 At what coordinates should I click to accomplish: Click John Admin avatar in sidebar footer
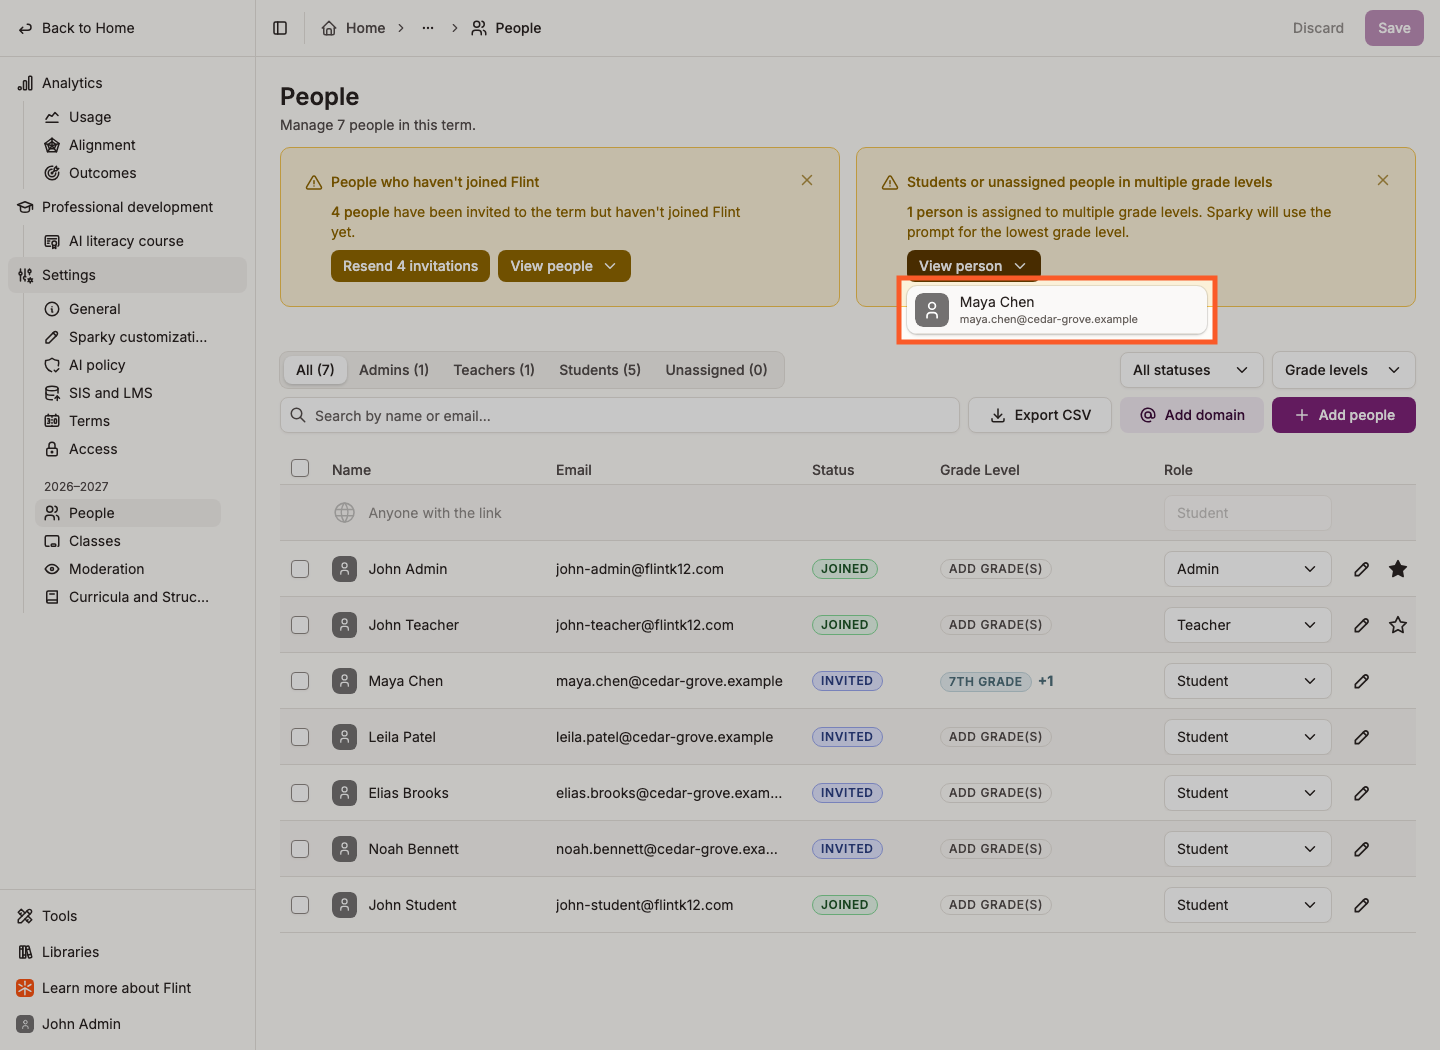click(x=25, y=1024)
